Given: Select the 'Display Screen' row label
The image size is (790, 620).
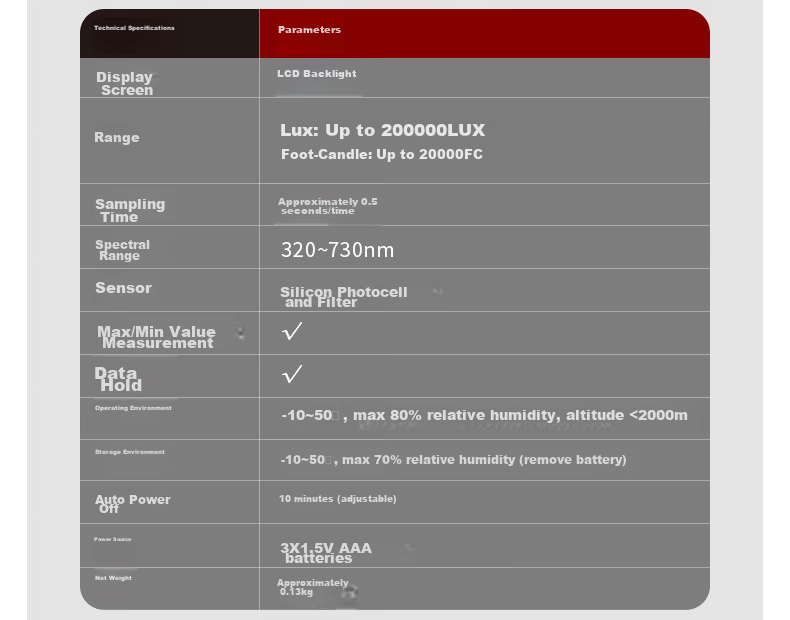Looking at the screenshot, I should tap(124, 84).
